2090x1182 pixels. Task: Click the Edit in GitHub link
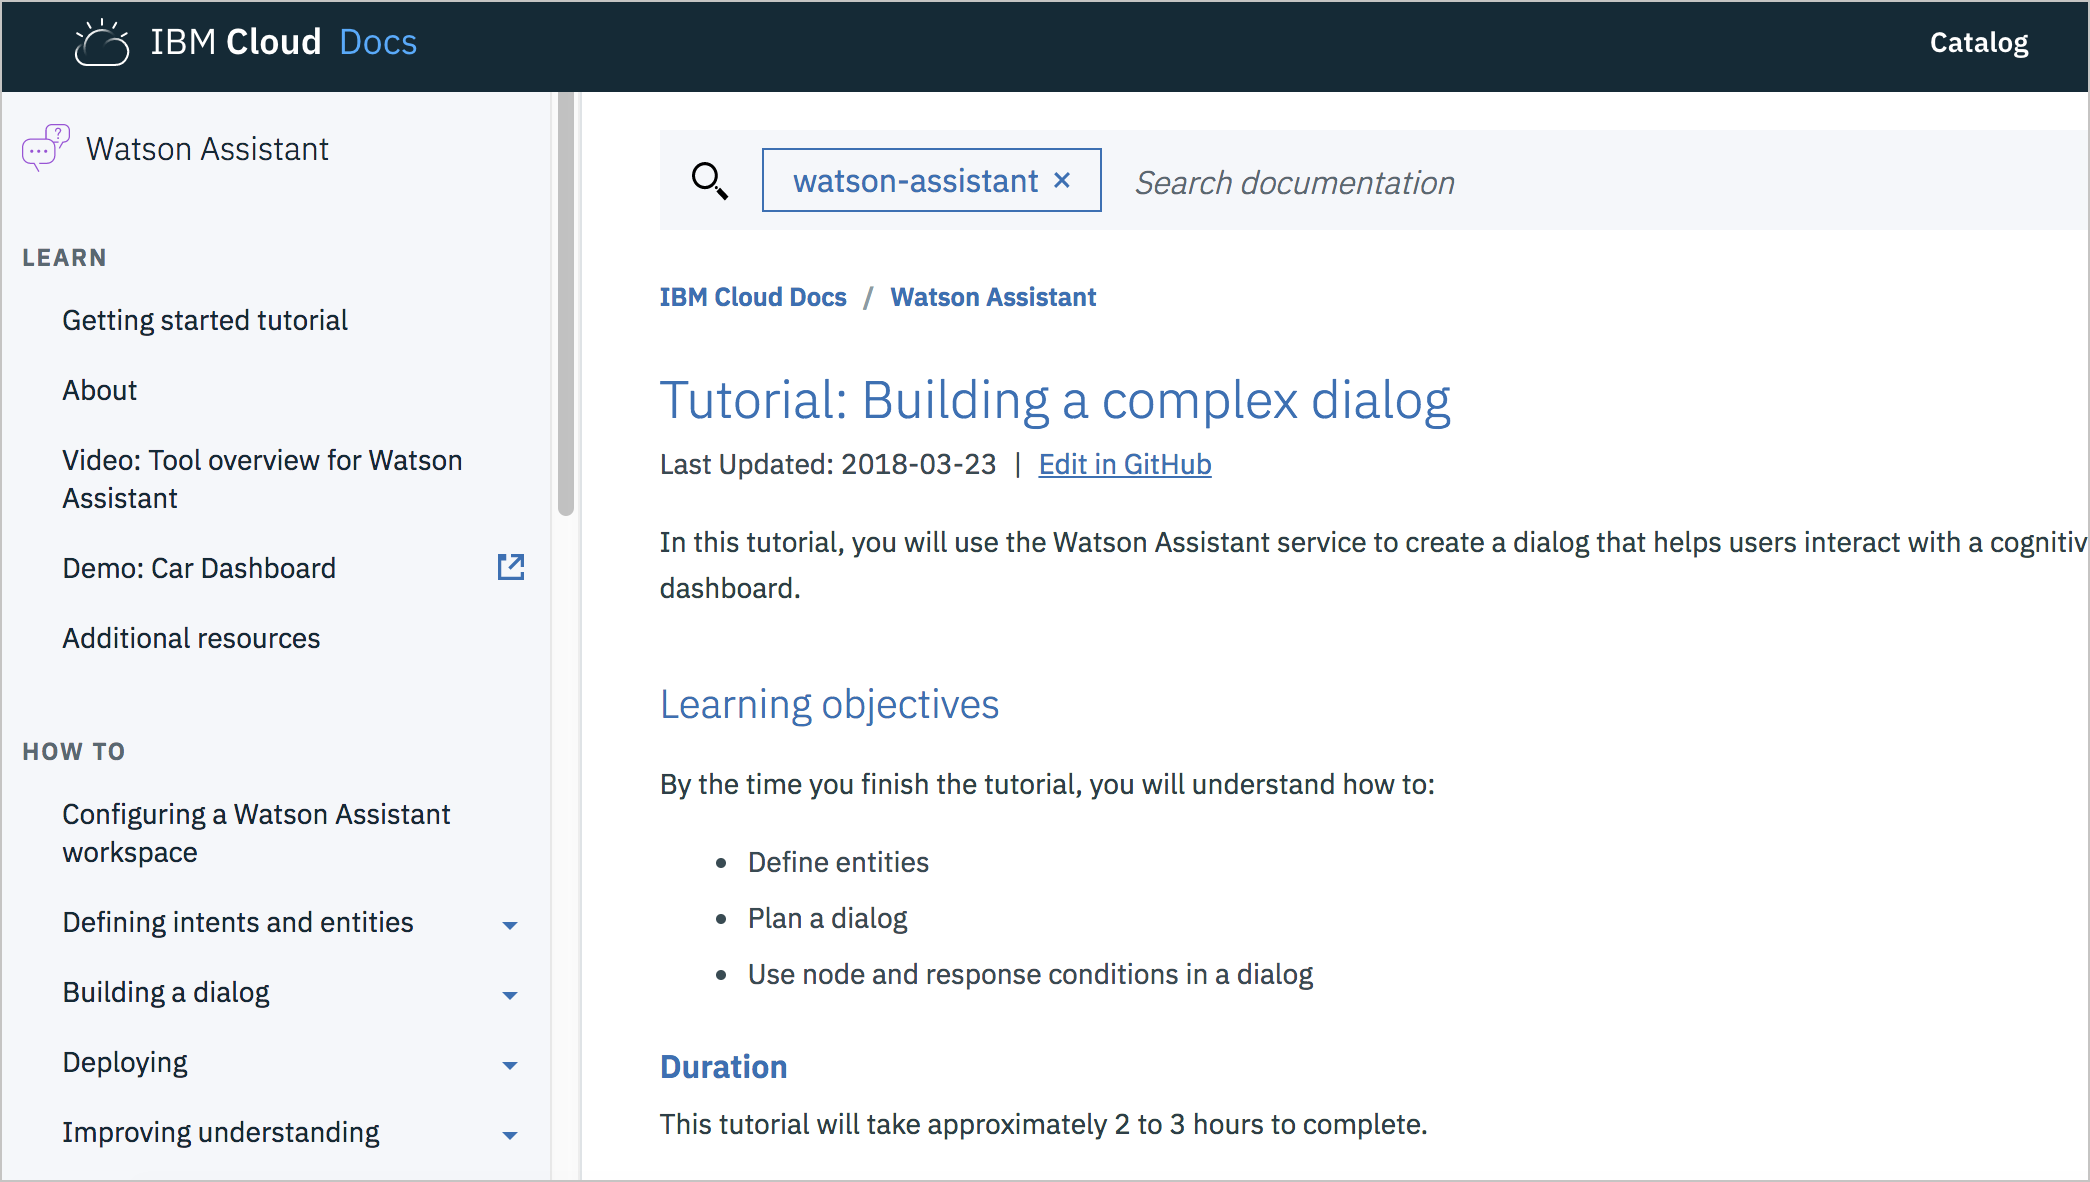(x=1125, y=464)
